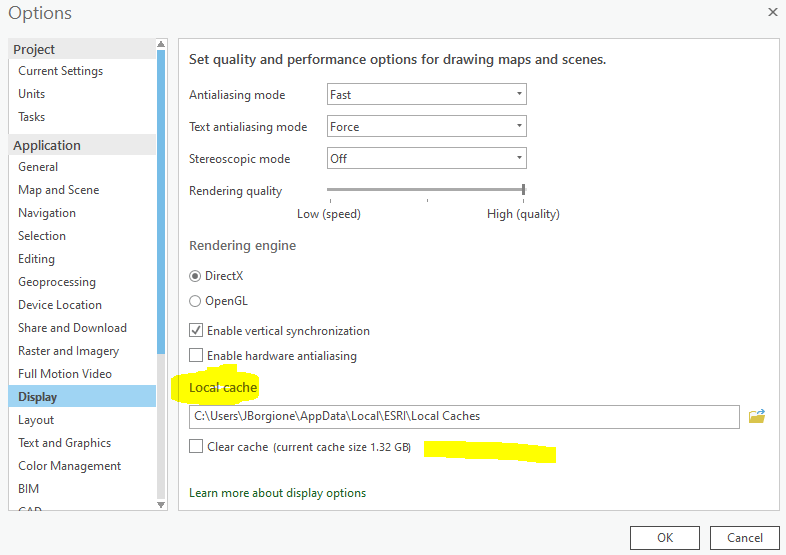Select Map and Scene in sidebar

[x=58, y=190]
